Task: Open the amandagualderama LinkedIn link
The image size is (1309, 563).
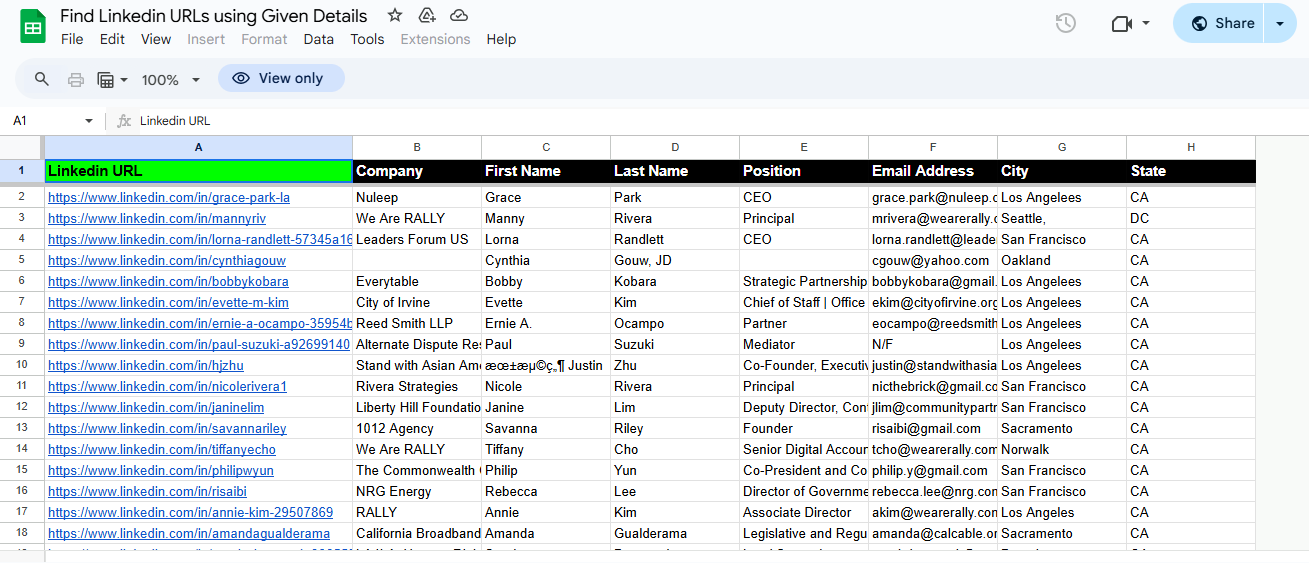Action: point(189,534)
